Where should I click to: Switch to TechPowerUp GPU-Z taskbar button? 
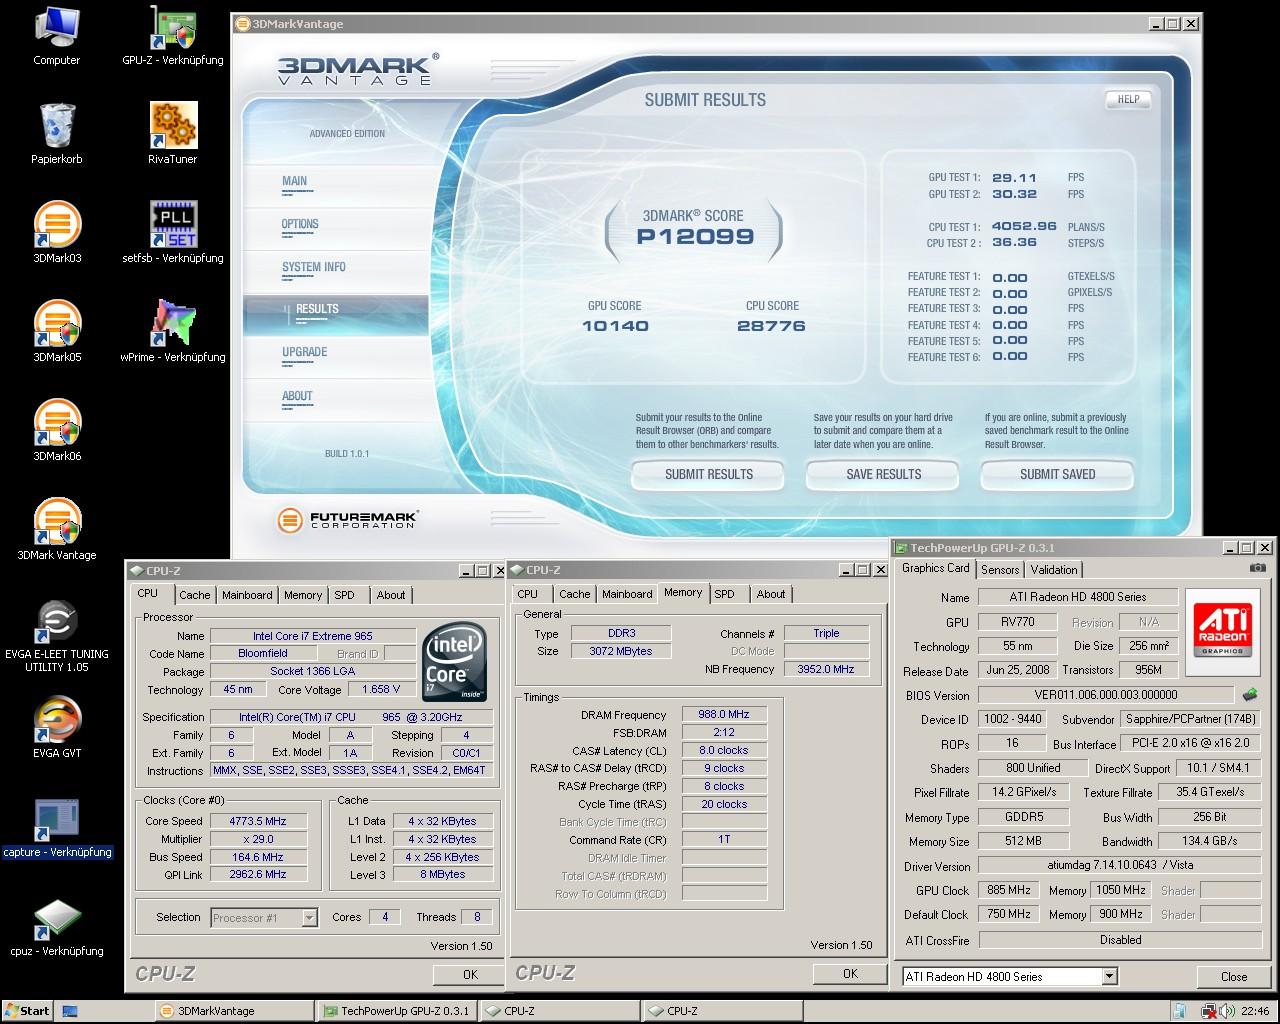click(397, 1011)
